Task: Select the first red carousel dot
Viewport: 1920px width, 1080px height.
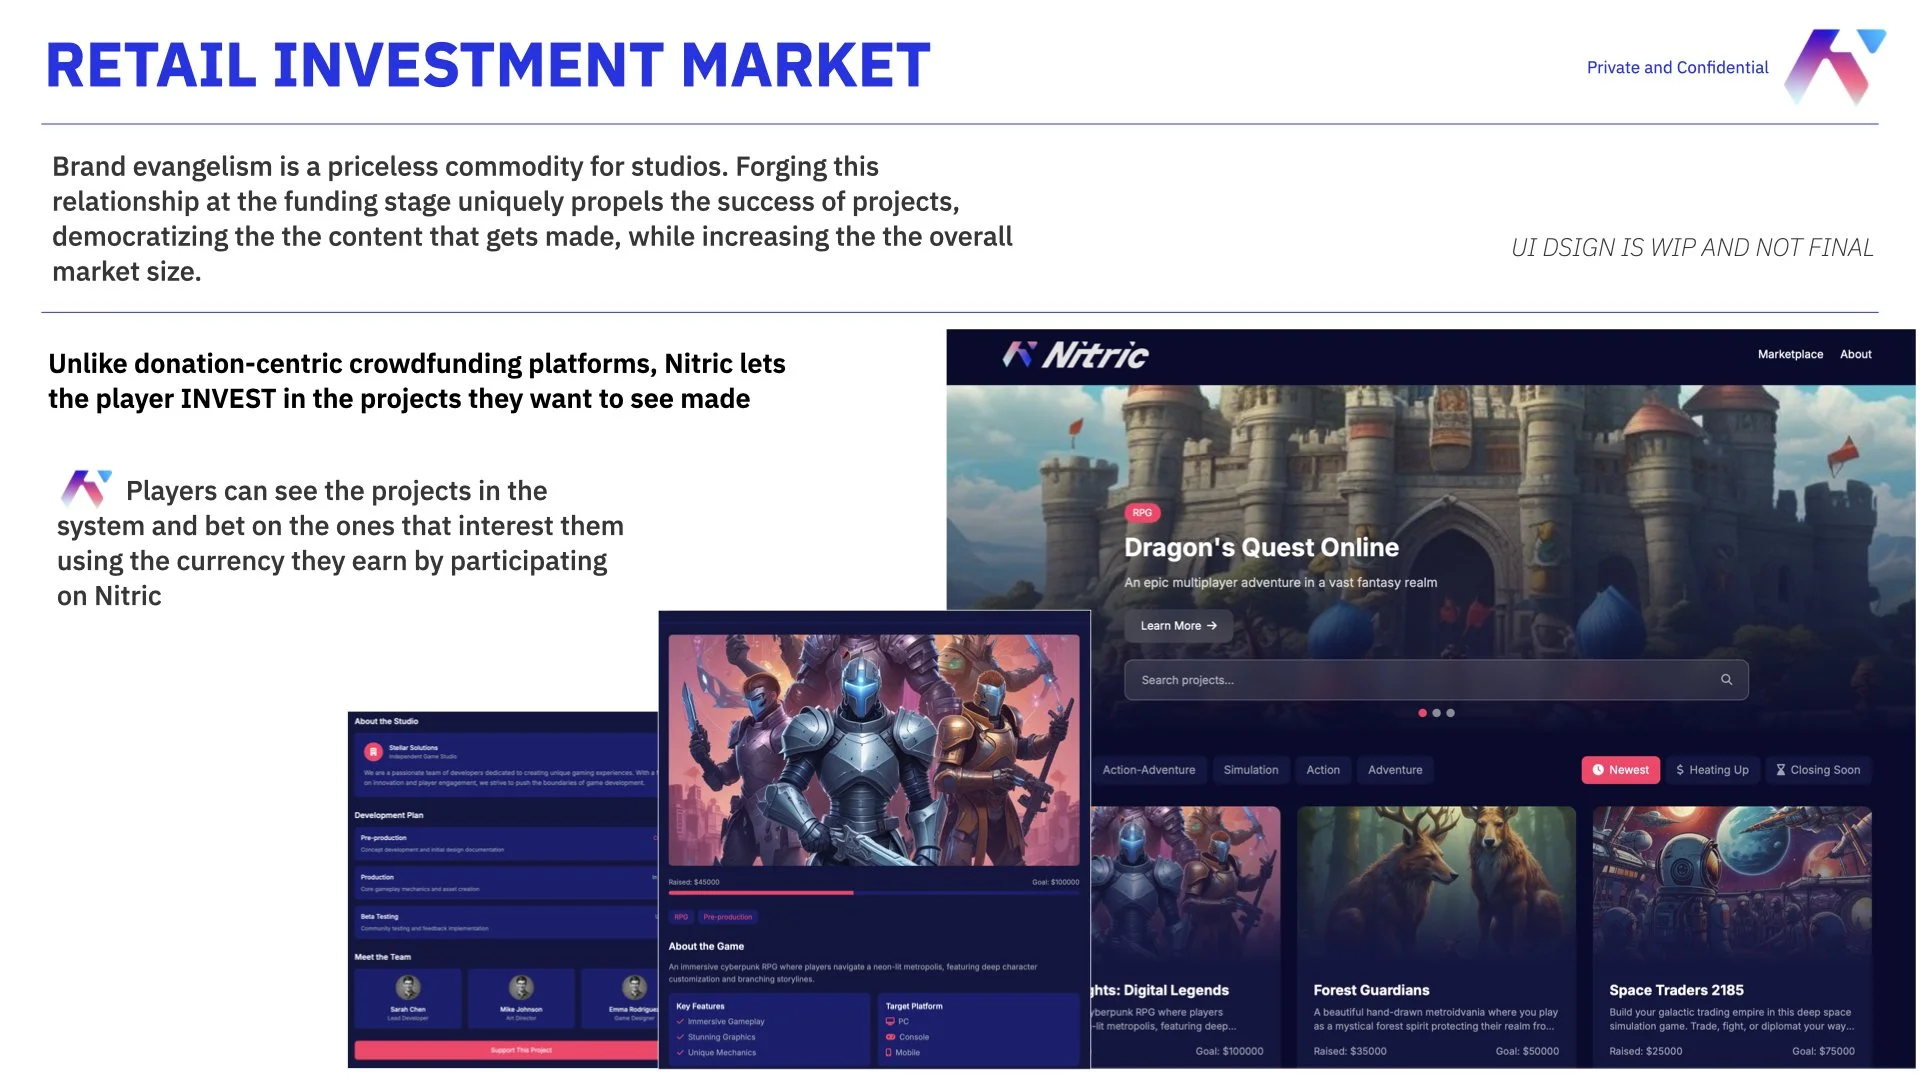Action: coord(1422,713)
